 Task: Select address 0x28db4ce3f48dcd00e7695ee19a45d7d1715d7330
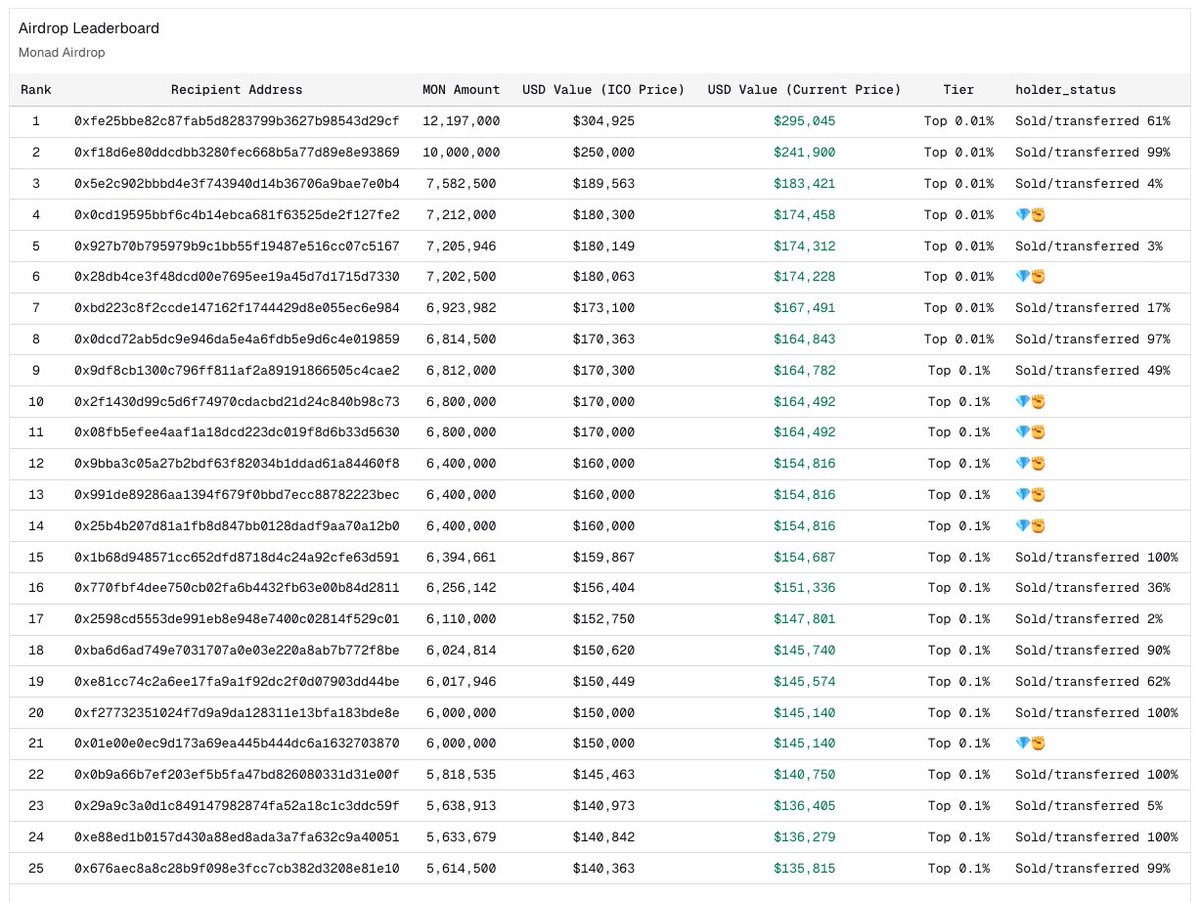pyautogui.click(x=237, y=277)
